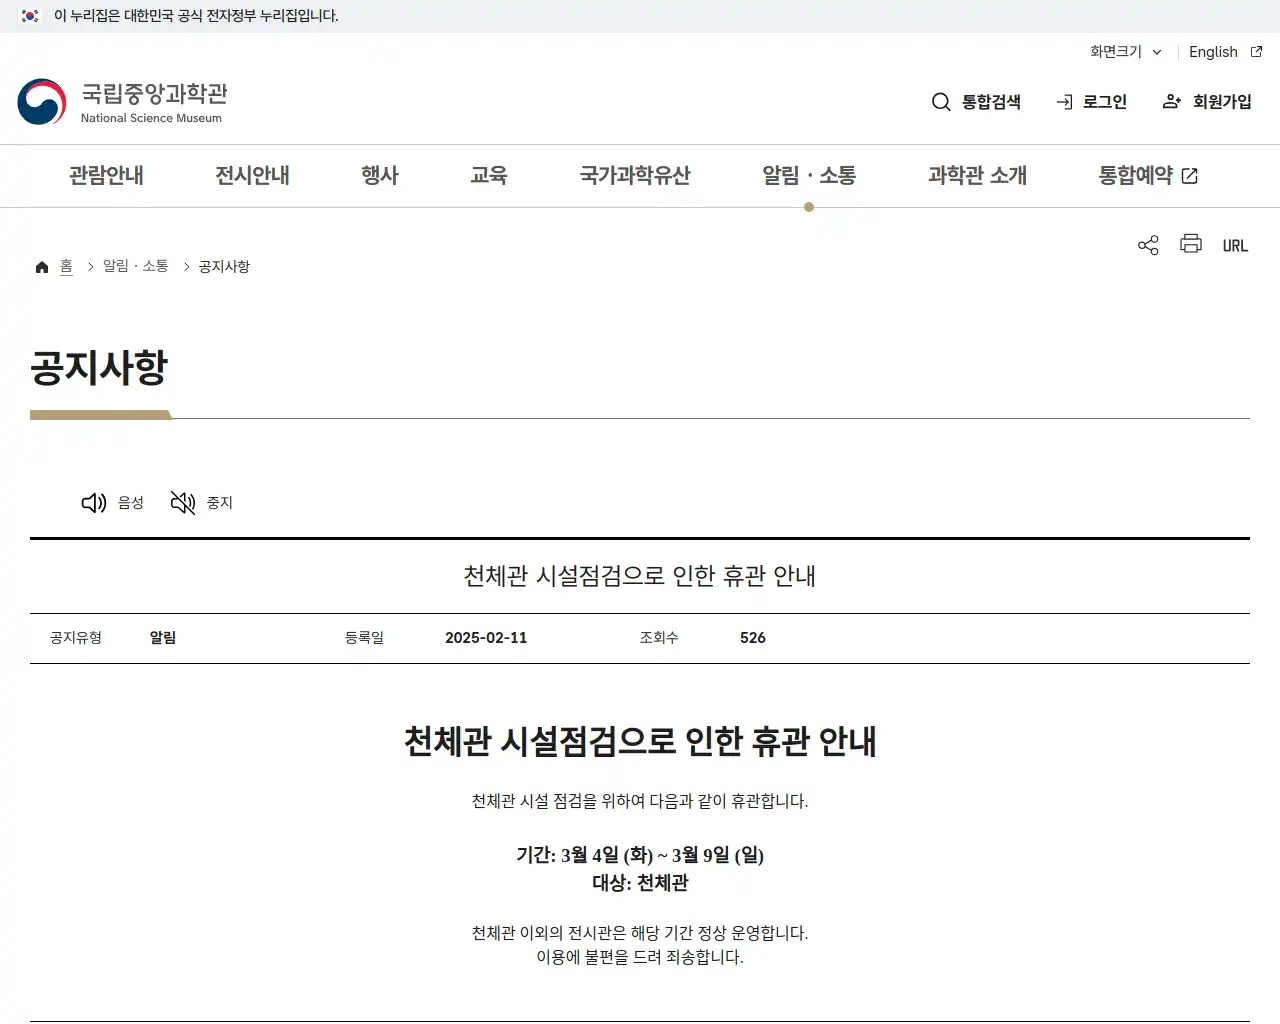Select the 교육 menu item
The image size is (1280, 1024).
coord(489,175)
